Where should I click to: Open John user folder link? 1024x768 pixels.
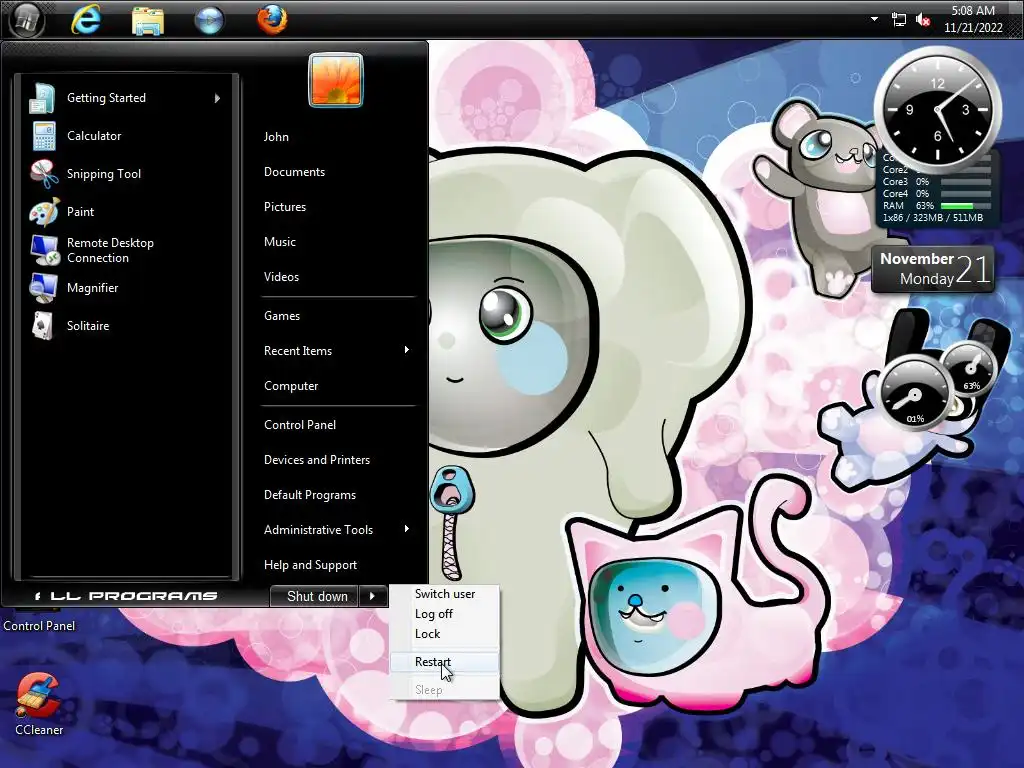tap(276, 136)
